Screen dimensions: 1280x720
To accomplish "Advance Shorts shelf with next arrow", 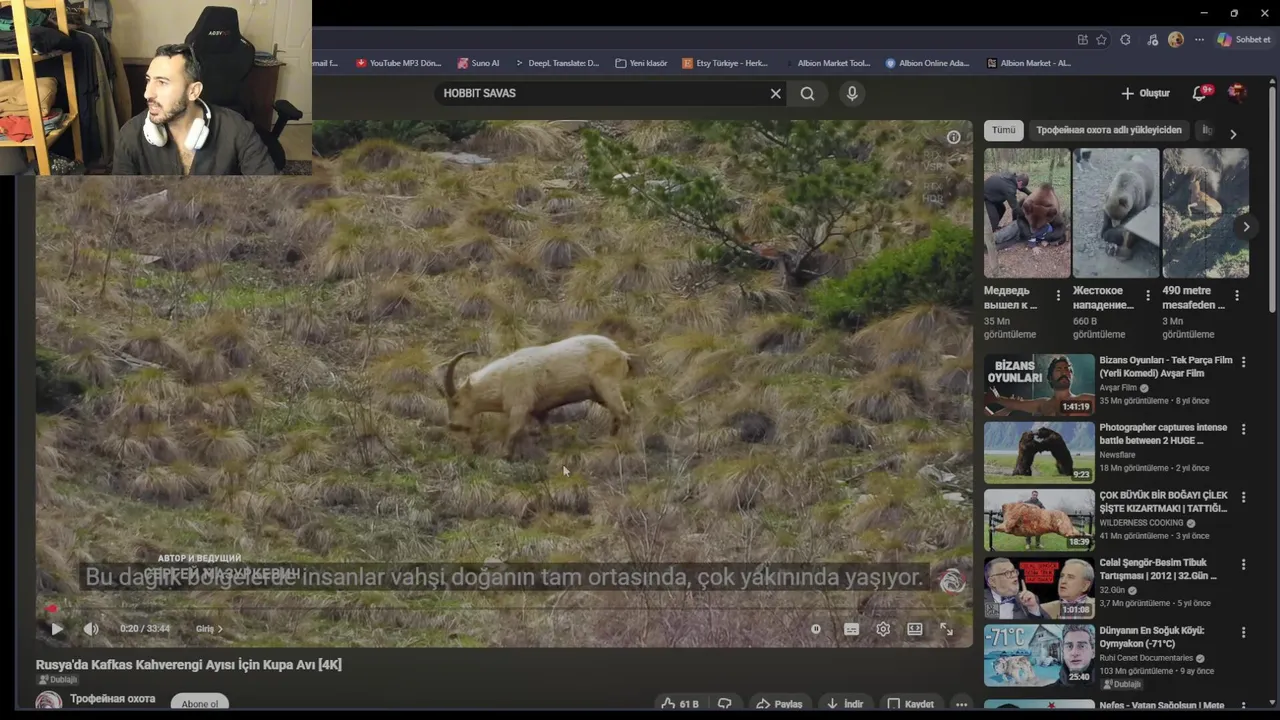I will pyautogui.click(x=1246, y=227).
